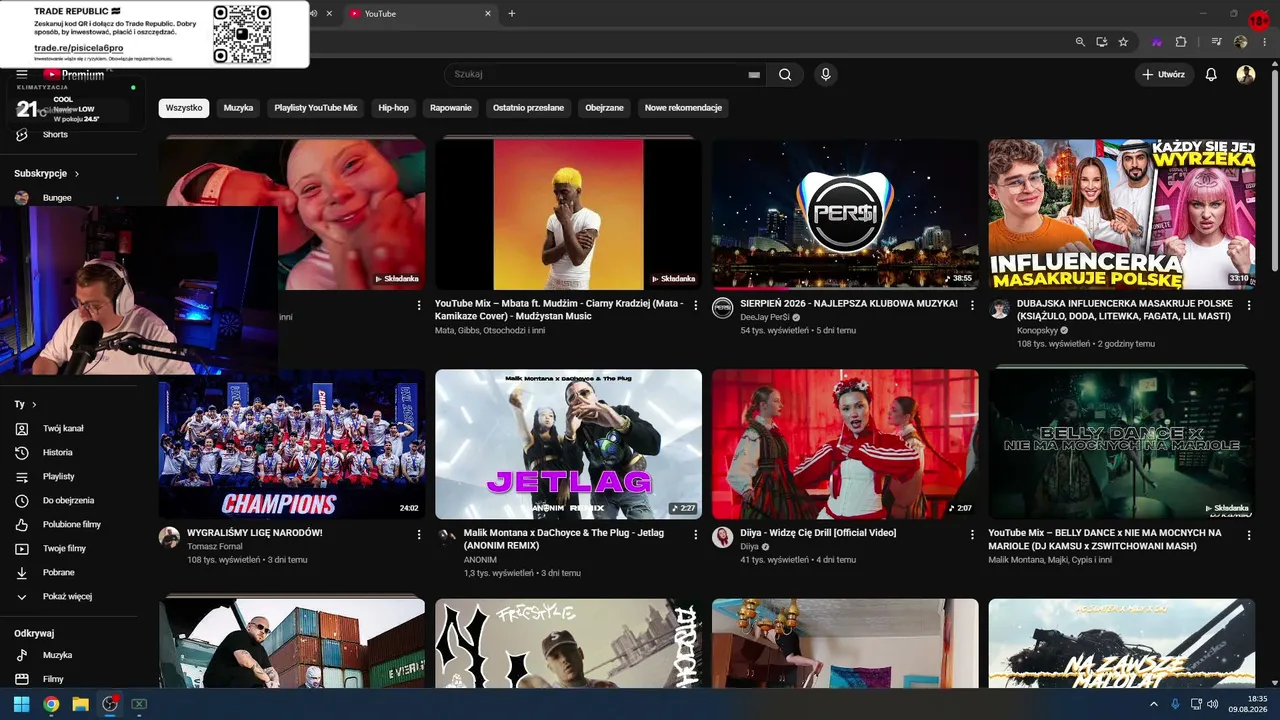The width and height of the screenshot is (1280, 720).
Task: Select the Rapowanie filter chip
Action: click(x=451, y=108)
